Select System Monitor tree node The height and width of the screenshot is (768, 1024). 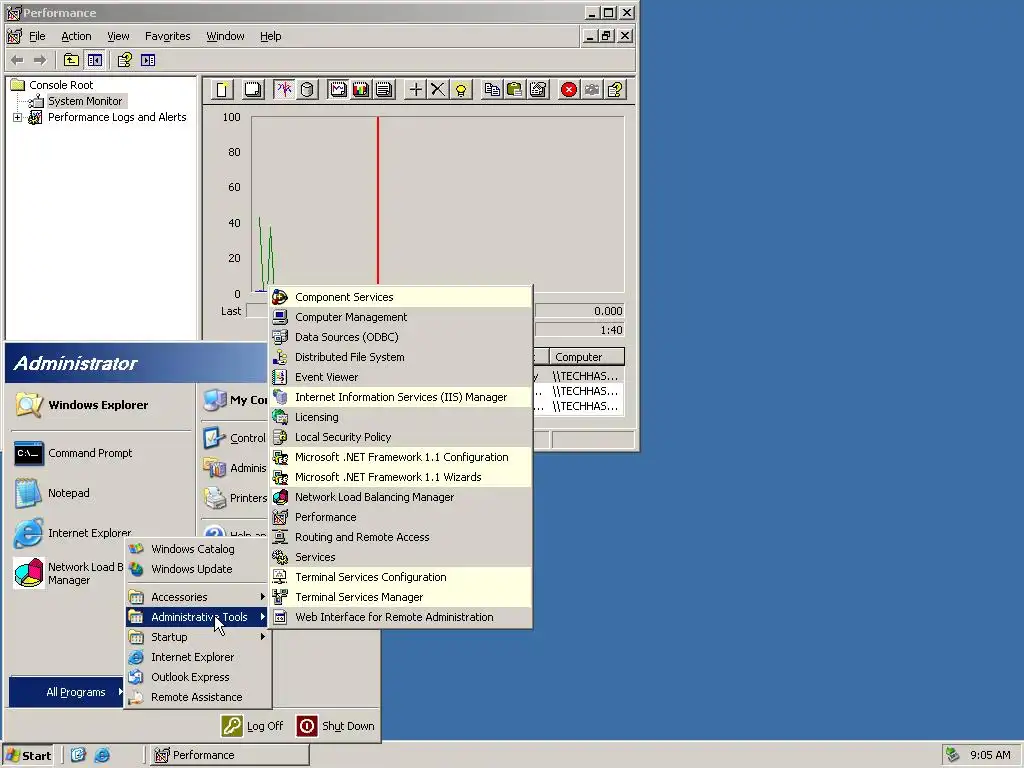[x=84, y=101]
